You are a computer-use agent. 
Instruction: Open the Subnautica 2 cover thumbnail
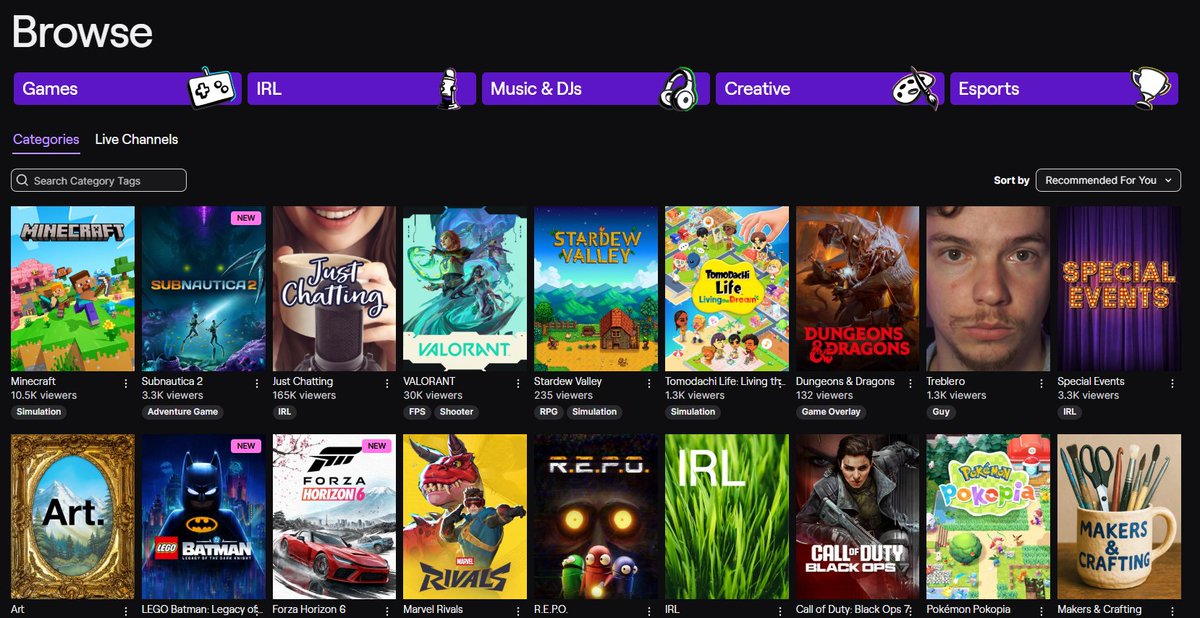[204, 289]
